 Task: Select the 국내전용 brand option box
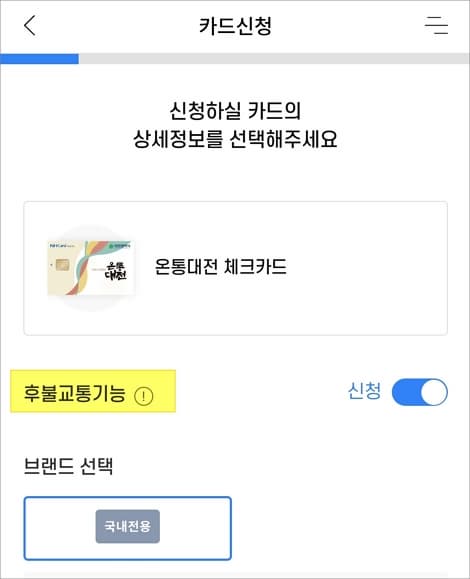pyautogui.click(x=128, y=528)
